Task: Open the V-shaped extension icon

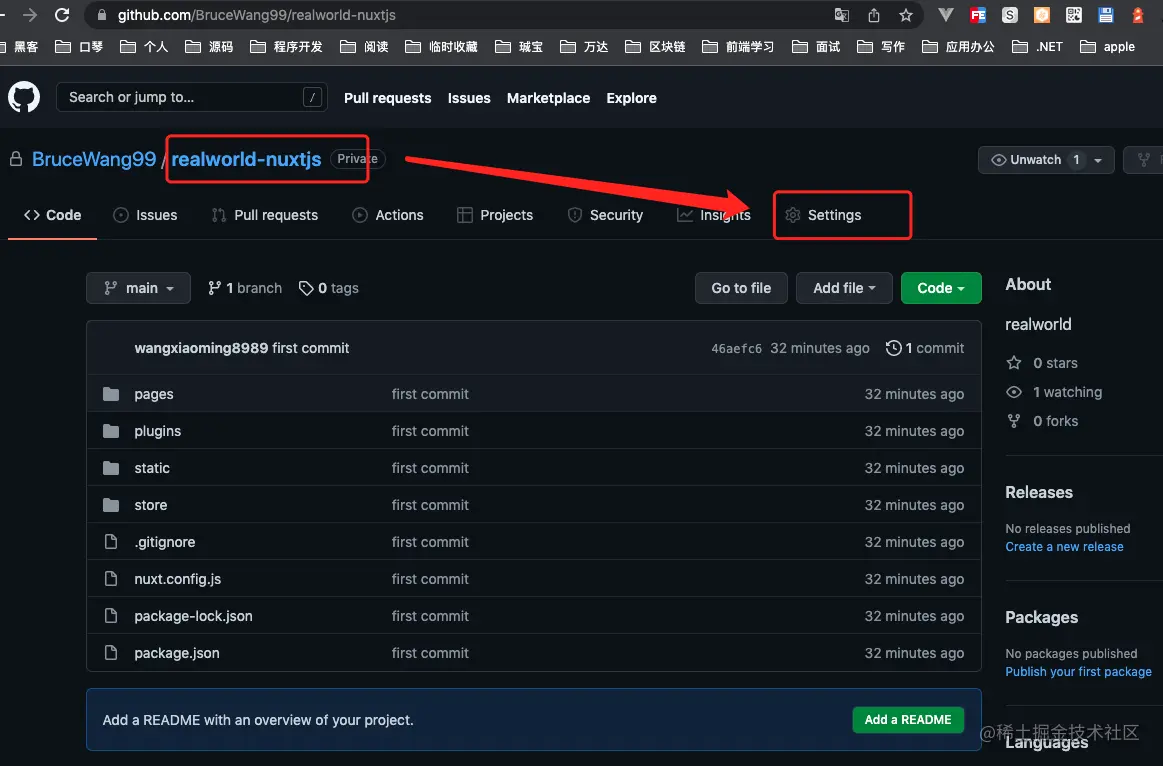Action: pos(946,15)
